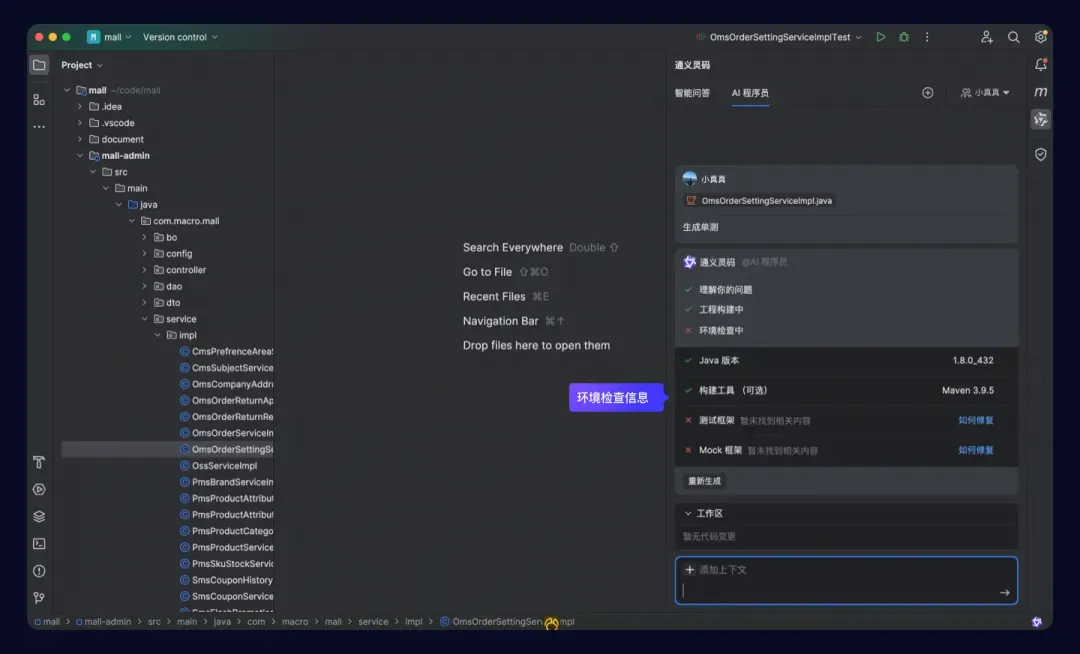Click service in breadcrumb bar
Image resolution: width=1080 pixels, height=654 pixels.
tap(373, 622)
